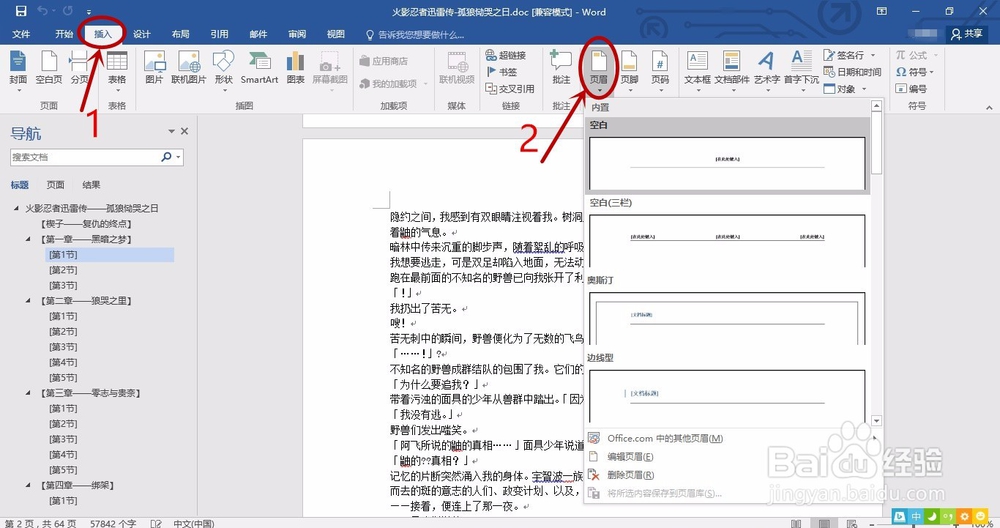Screen dimensions: 1000x528
Task: Click the language indicator 中文(中国)
Action: click(194, 523)
